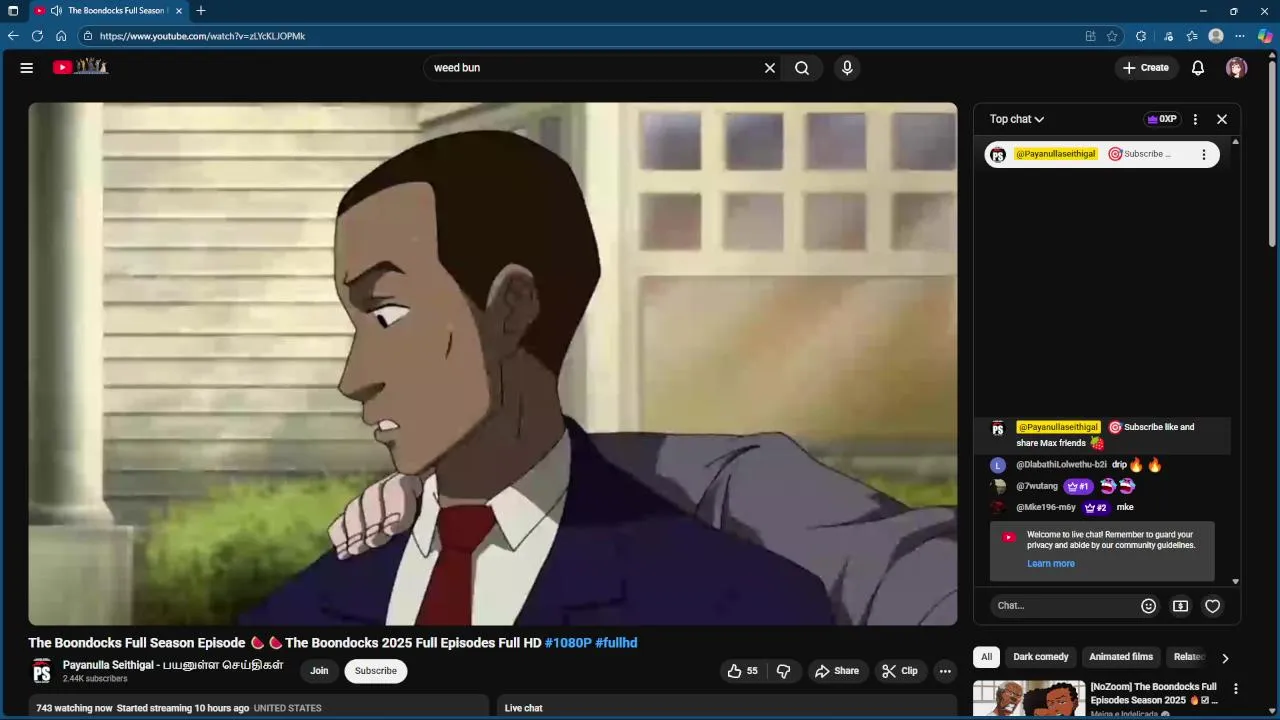
Task: Clear the 'weed bun' search text
Action: (x=770, y=68)
